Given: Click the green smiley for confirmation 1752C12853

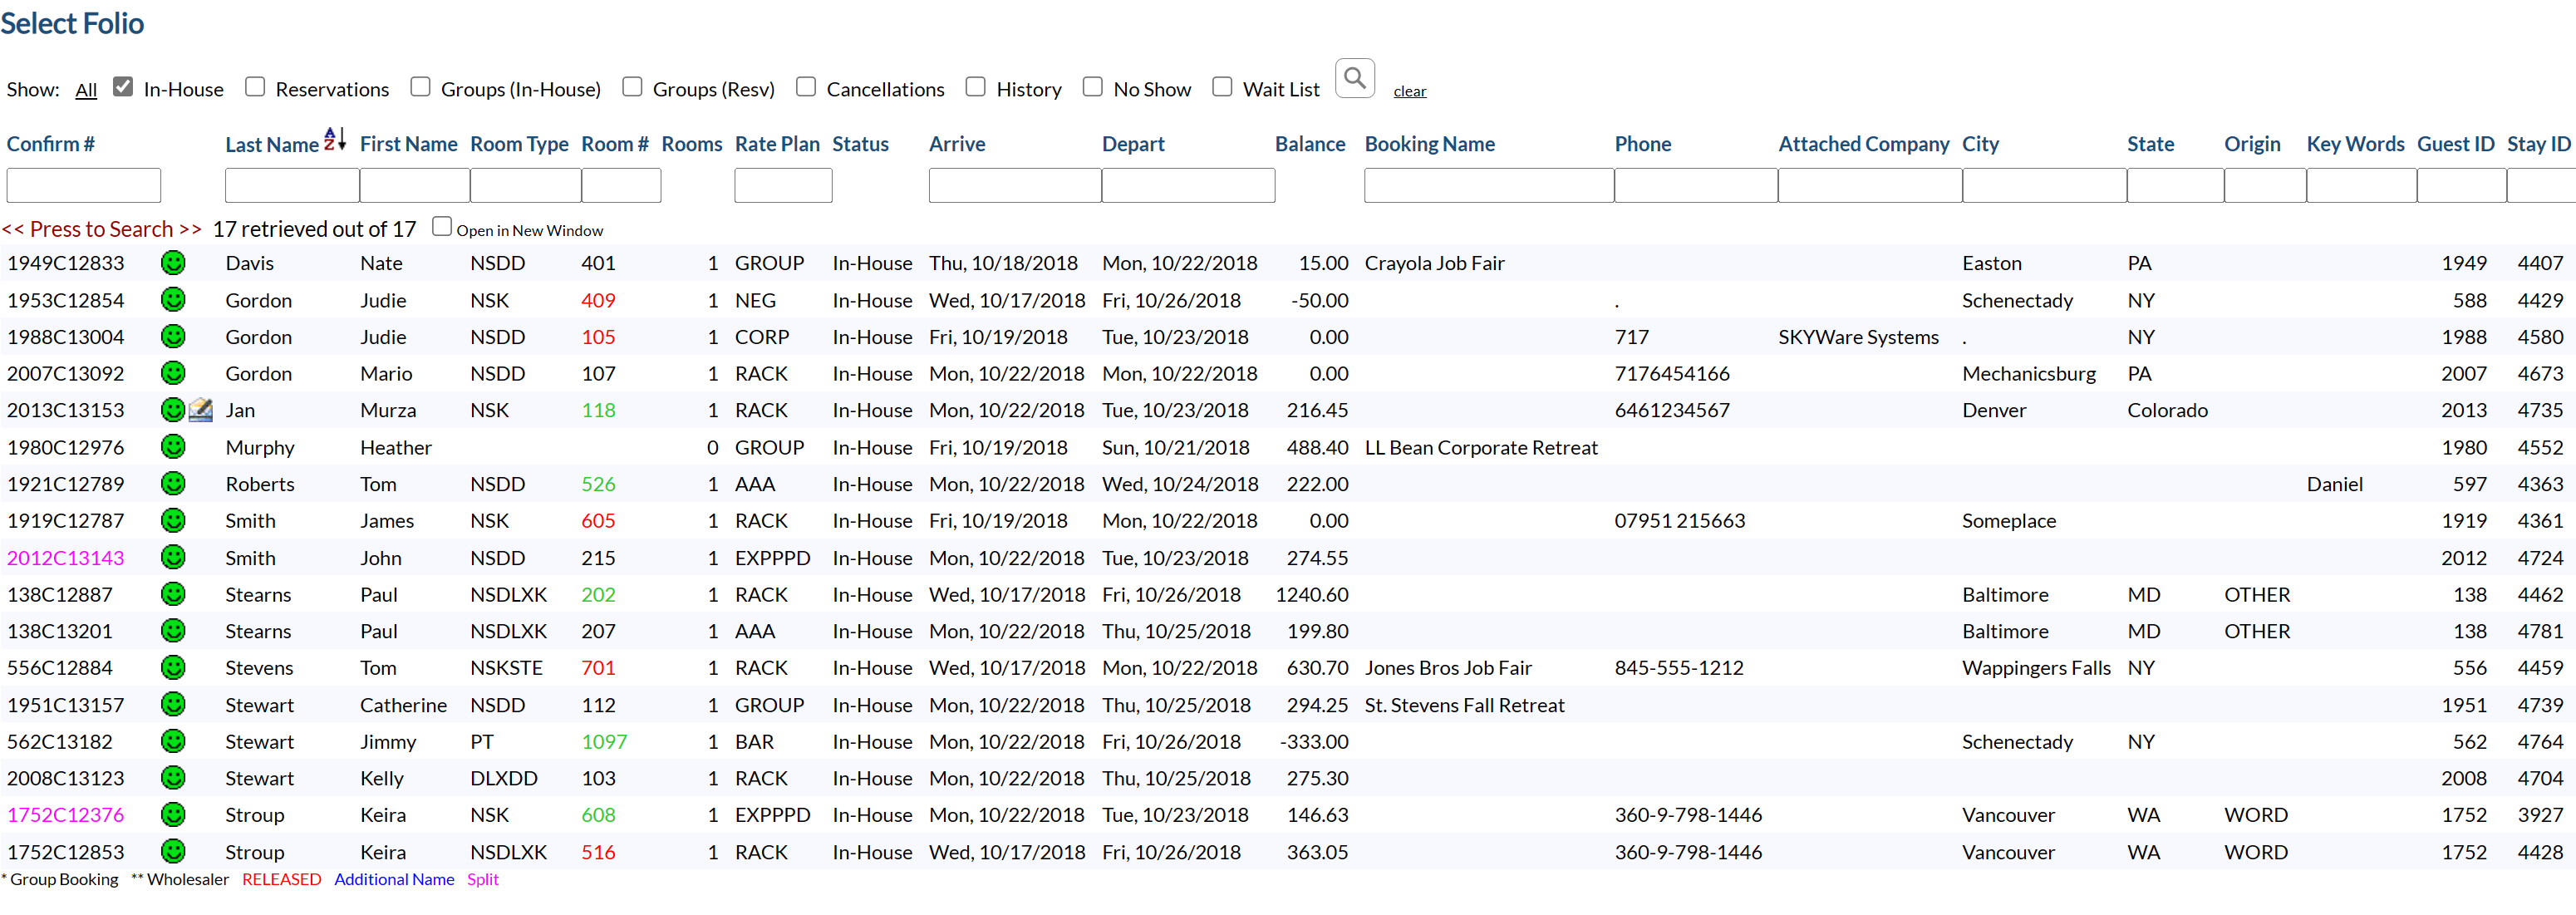Looking at the screenshot, I should [173, 852].
